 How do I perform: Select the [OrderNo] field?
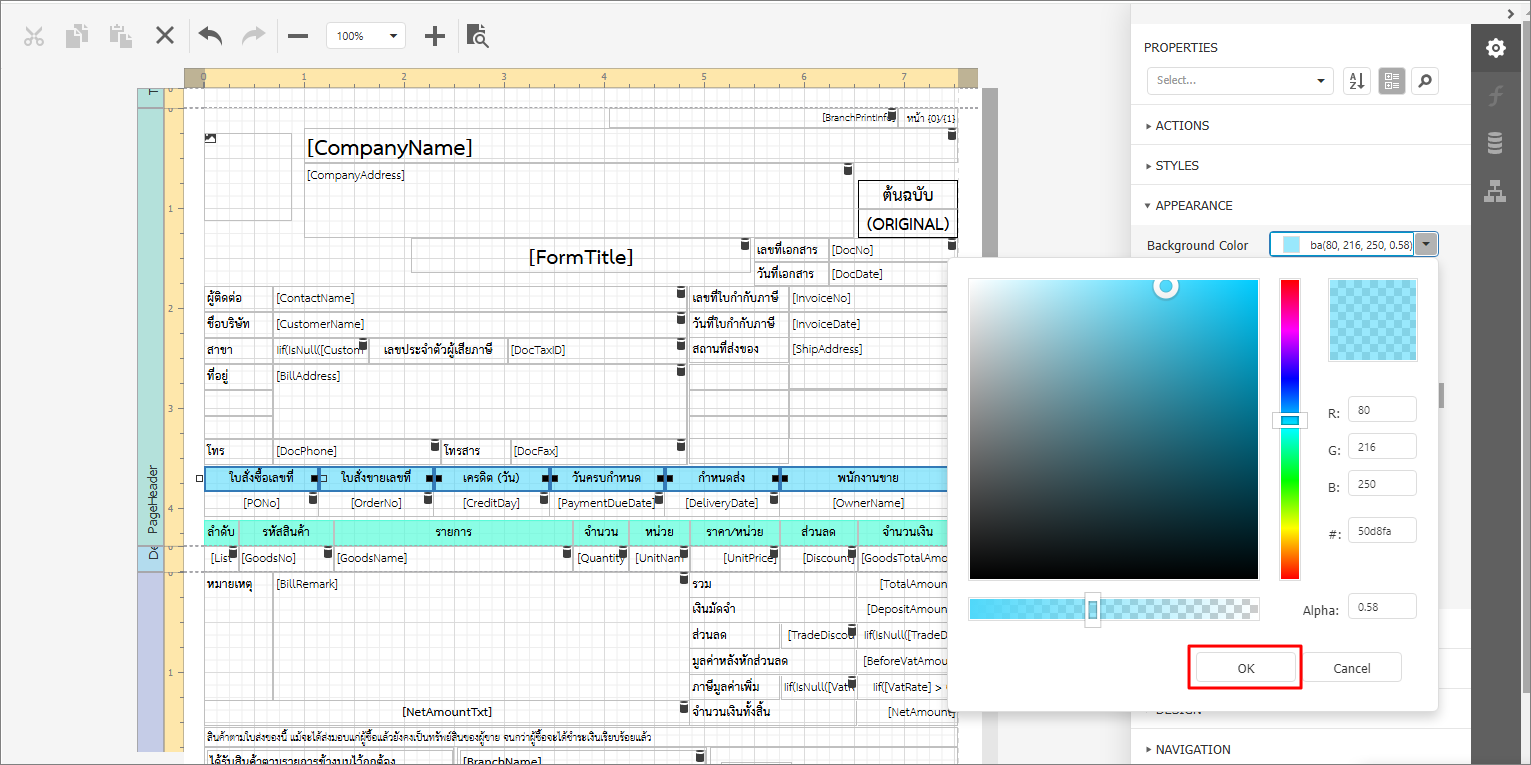[x=376, y=503]
